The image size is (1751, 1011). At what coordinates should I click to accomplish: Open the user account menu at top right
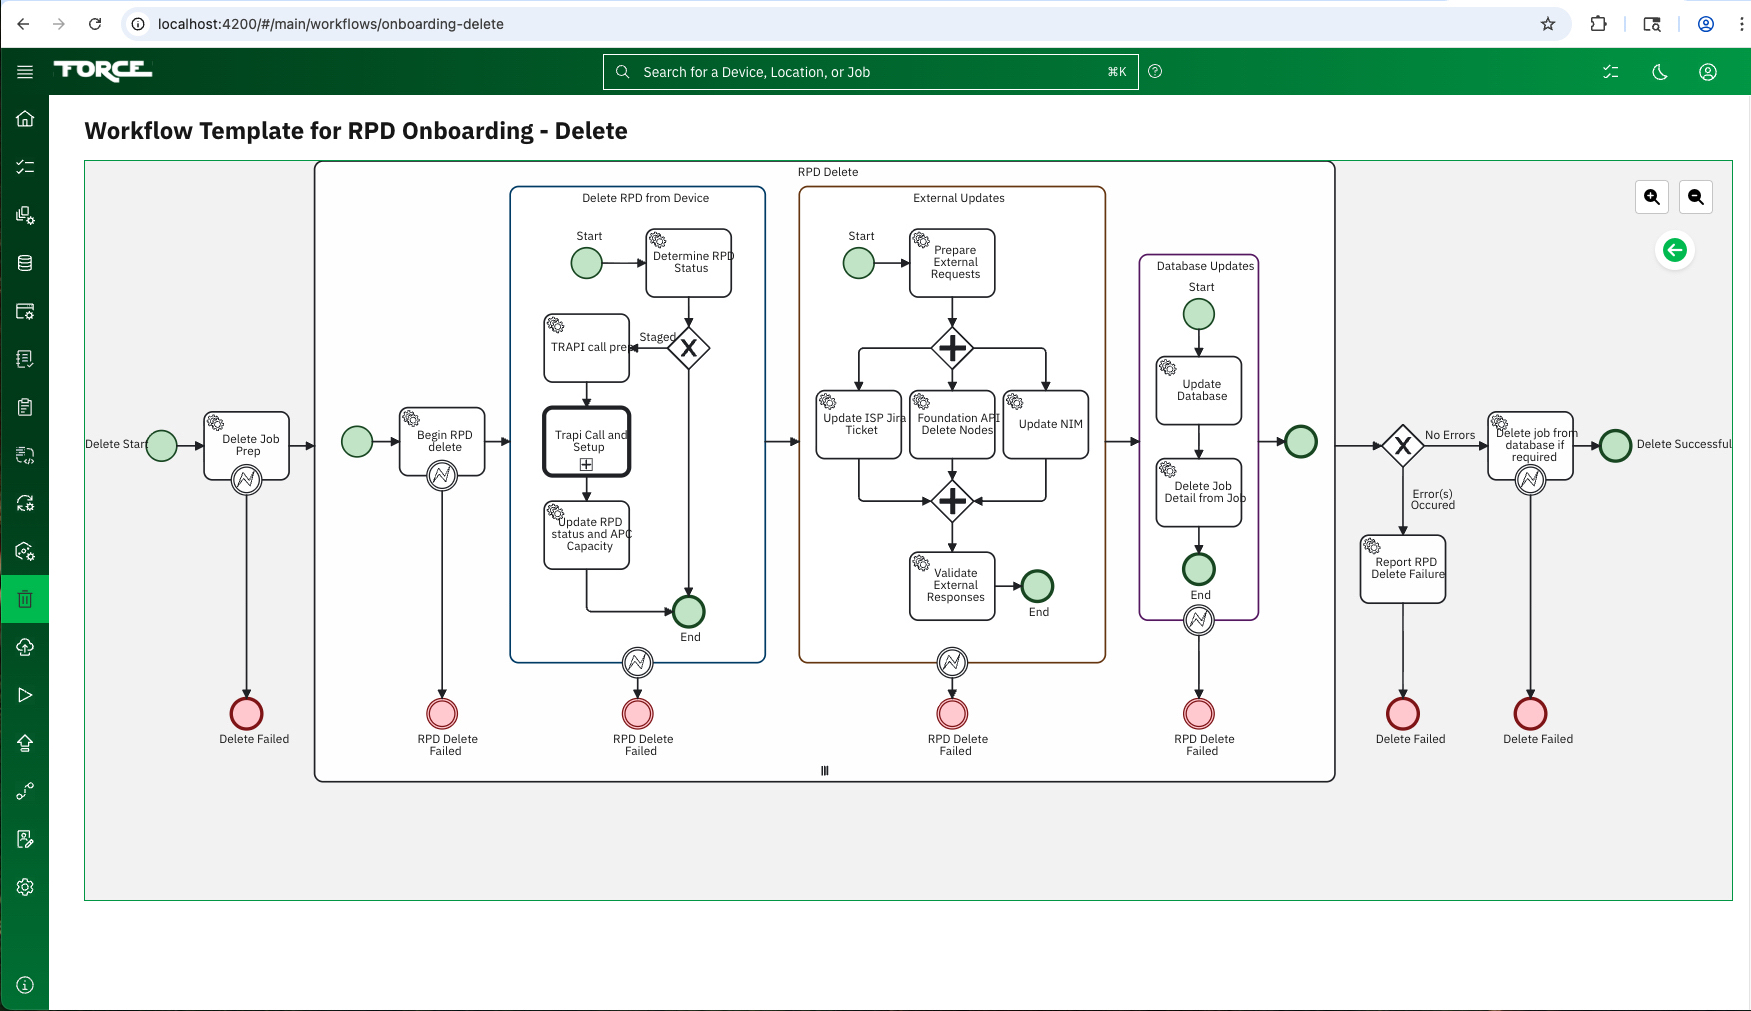(1708, 71)
